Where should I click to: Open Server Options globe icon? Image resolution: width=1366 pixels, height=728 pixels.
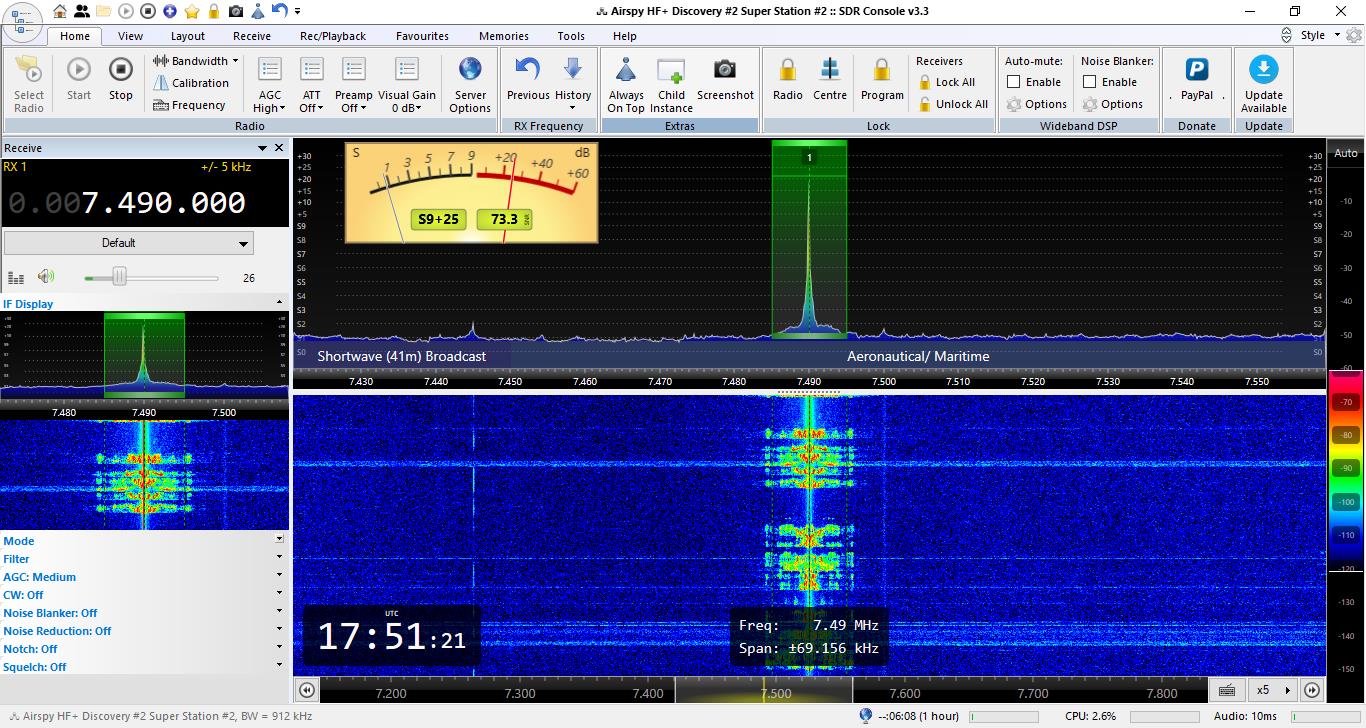coord(470,70)
